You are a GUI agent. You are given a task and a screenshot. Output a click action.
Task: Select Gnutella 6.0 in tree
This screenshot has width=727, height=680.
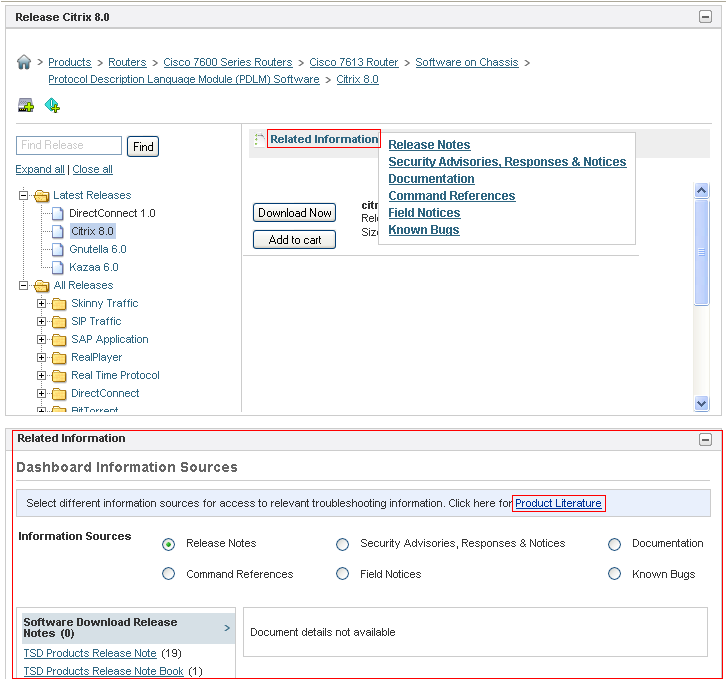pos(98,249)
